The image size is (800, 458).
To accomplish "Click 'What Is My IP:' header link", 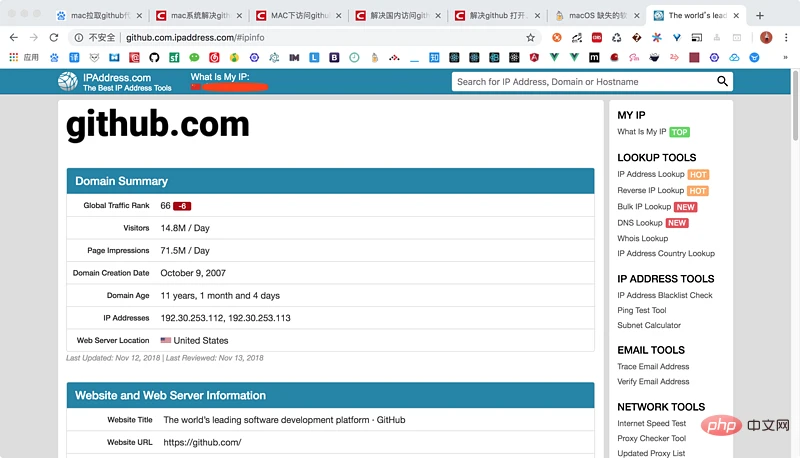I will 220,77.
